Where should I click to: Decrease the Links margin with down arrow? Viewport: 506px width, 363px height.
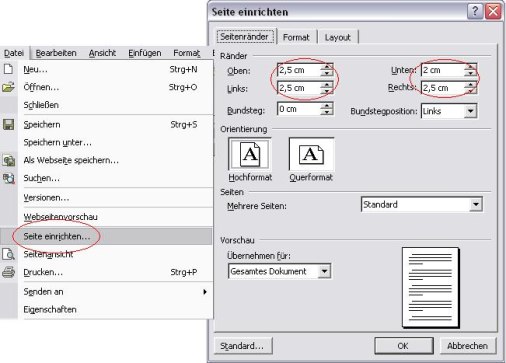click(327, 91)
